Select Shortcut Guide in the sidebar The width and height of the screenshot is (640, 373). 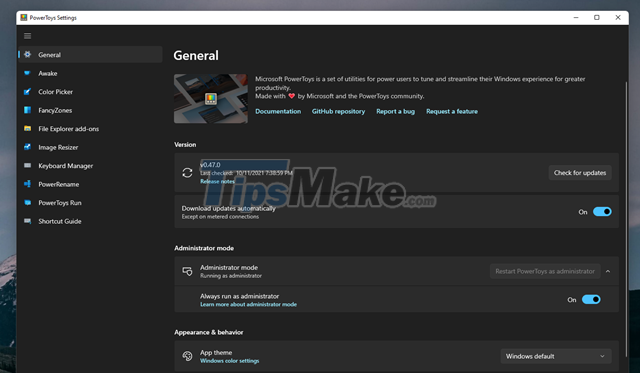(90, 221)
